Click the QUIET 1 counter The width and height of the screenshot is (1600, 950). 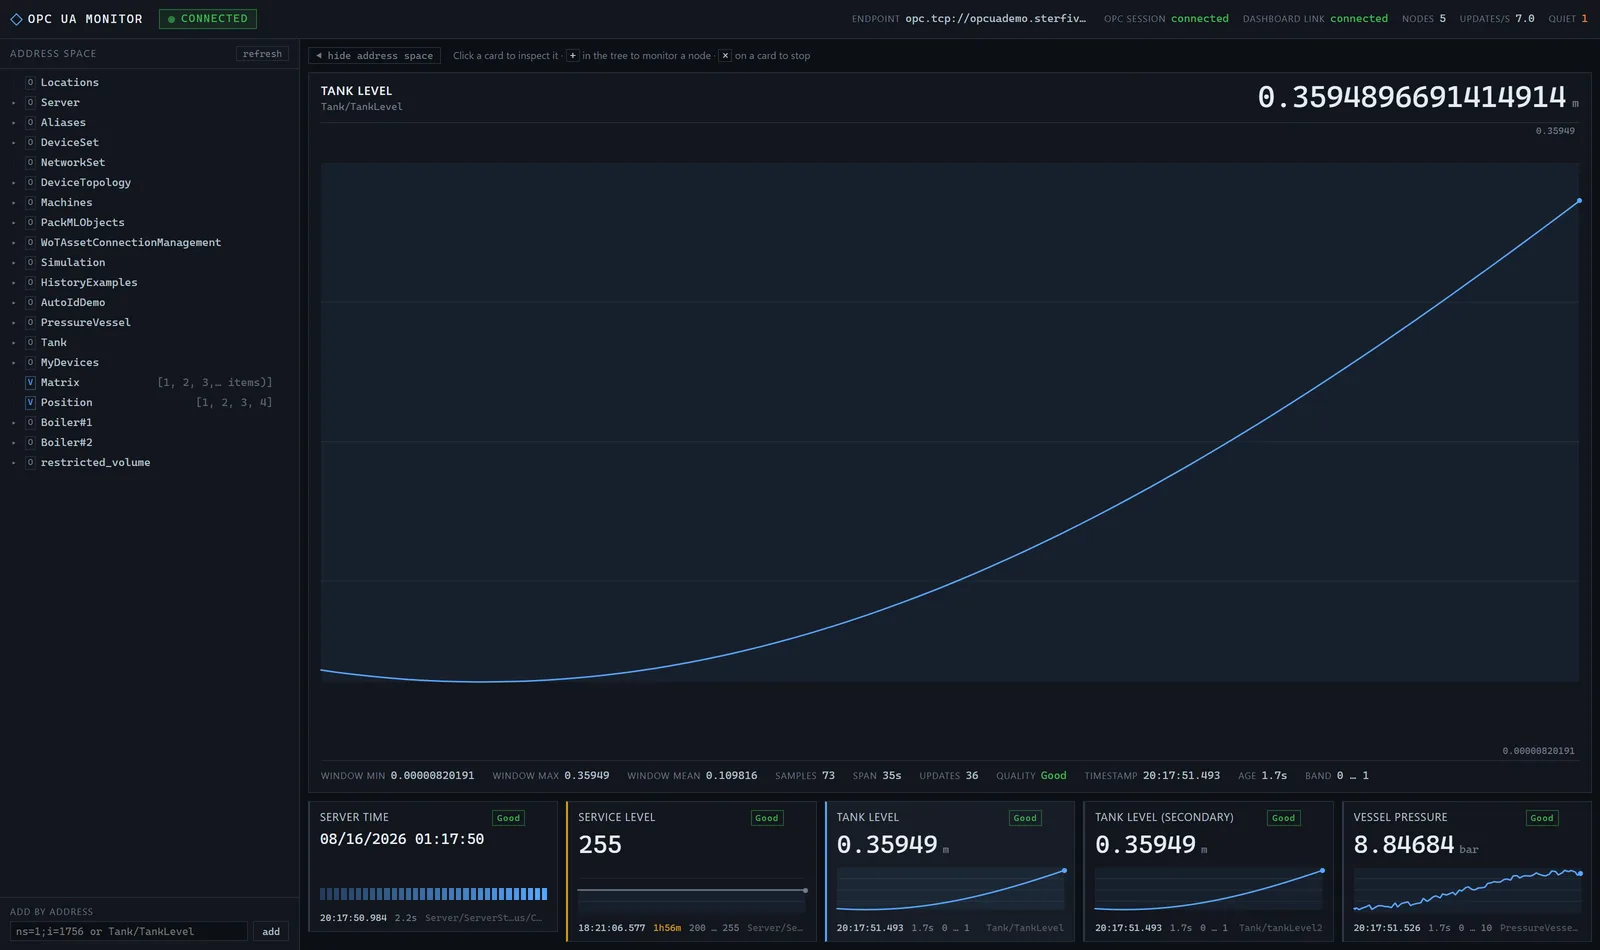1568,19
